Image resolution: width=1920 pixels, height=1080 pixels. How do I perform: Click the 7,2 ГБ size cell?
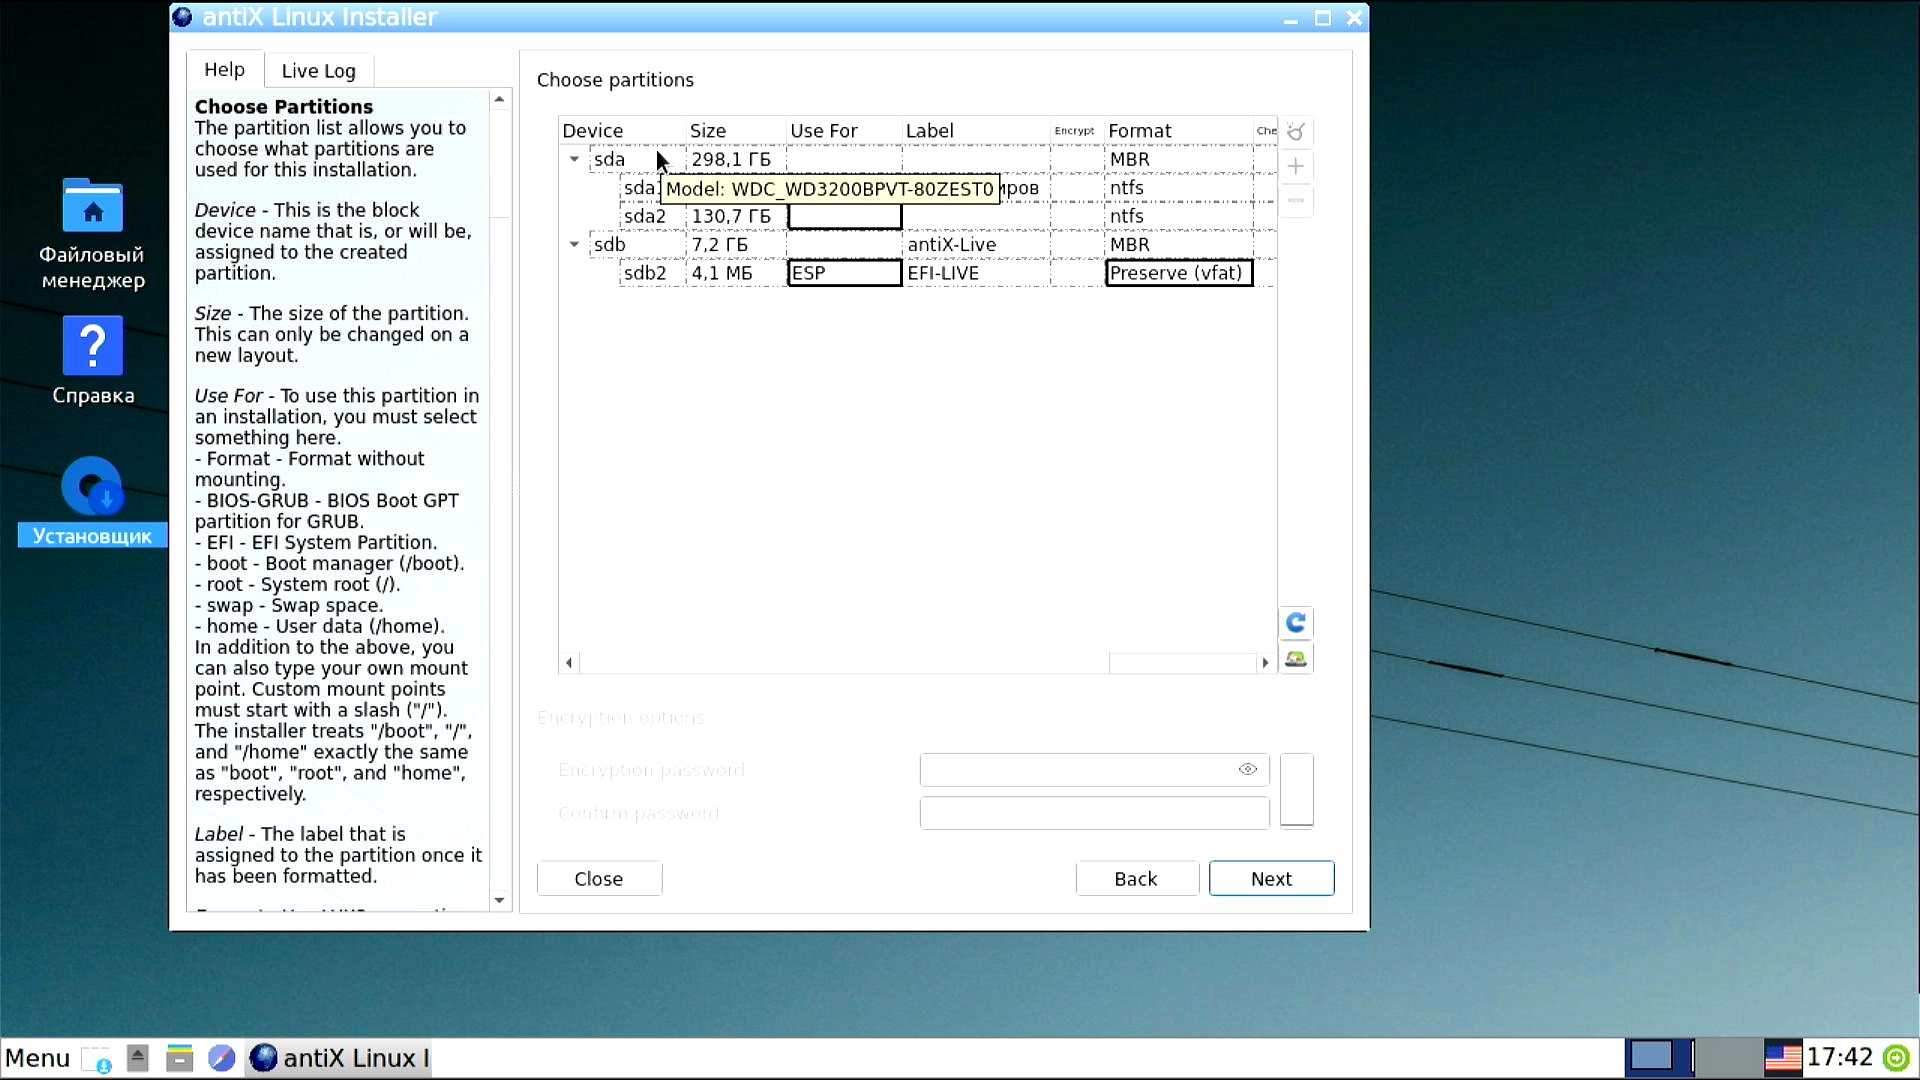coord(736,244)
